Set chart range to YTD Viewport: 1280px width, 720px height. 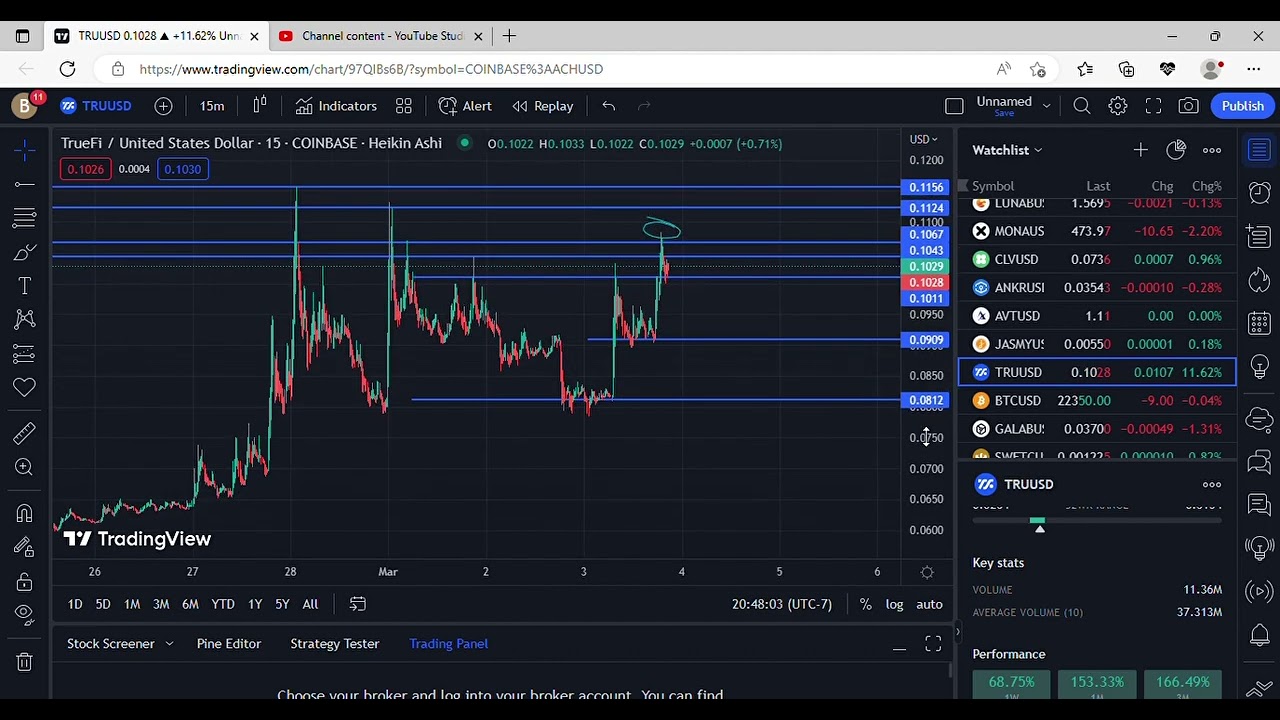click(x=223, y=604)
